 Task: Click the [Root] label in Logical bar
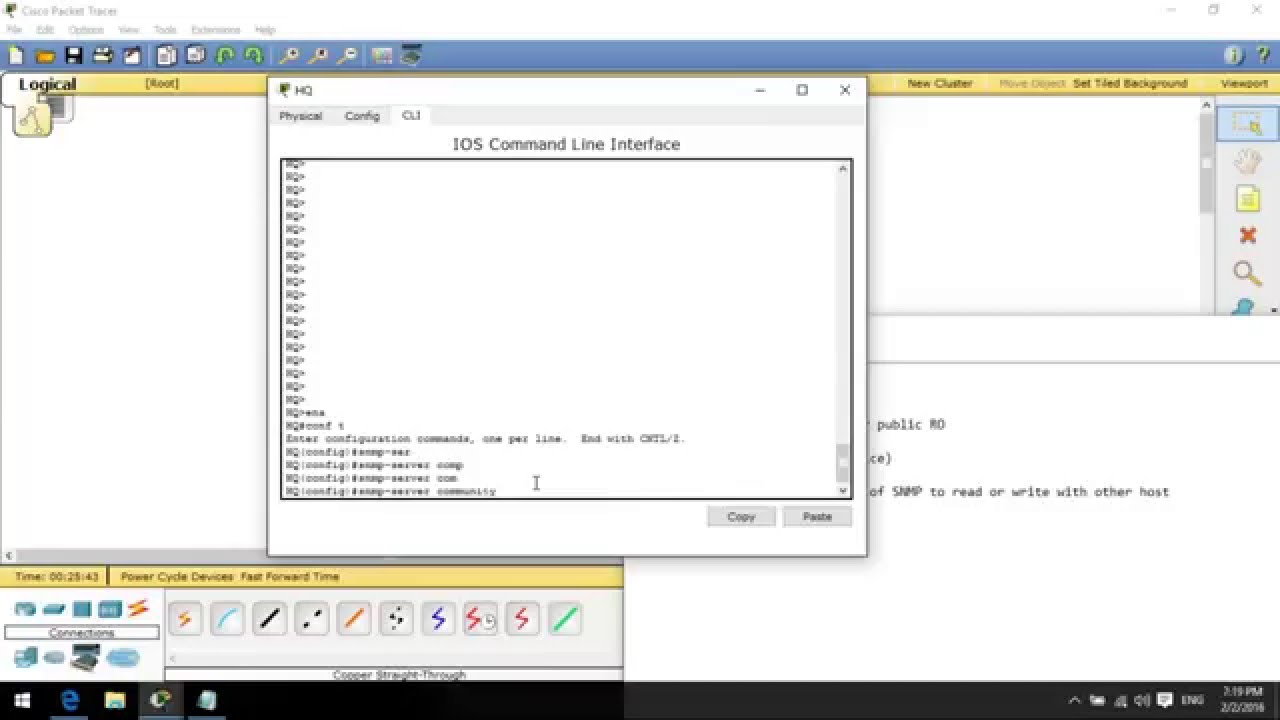[162, 84]
